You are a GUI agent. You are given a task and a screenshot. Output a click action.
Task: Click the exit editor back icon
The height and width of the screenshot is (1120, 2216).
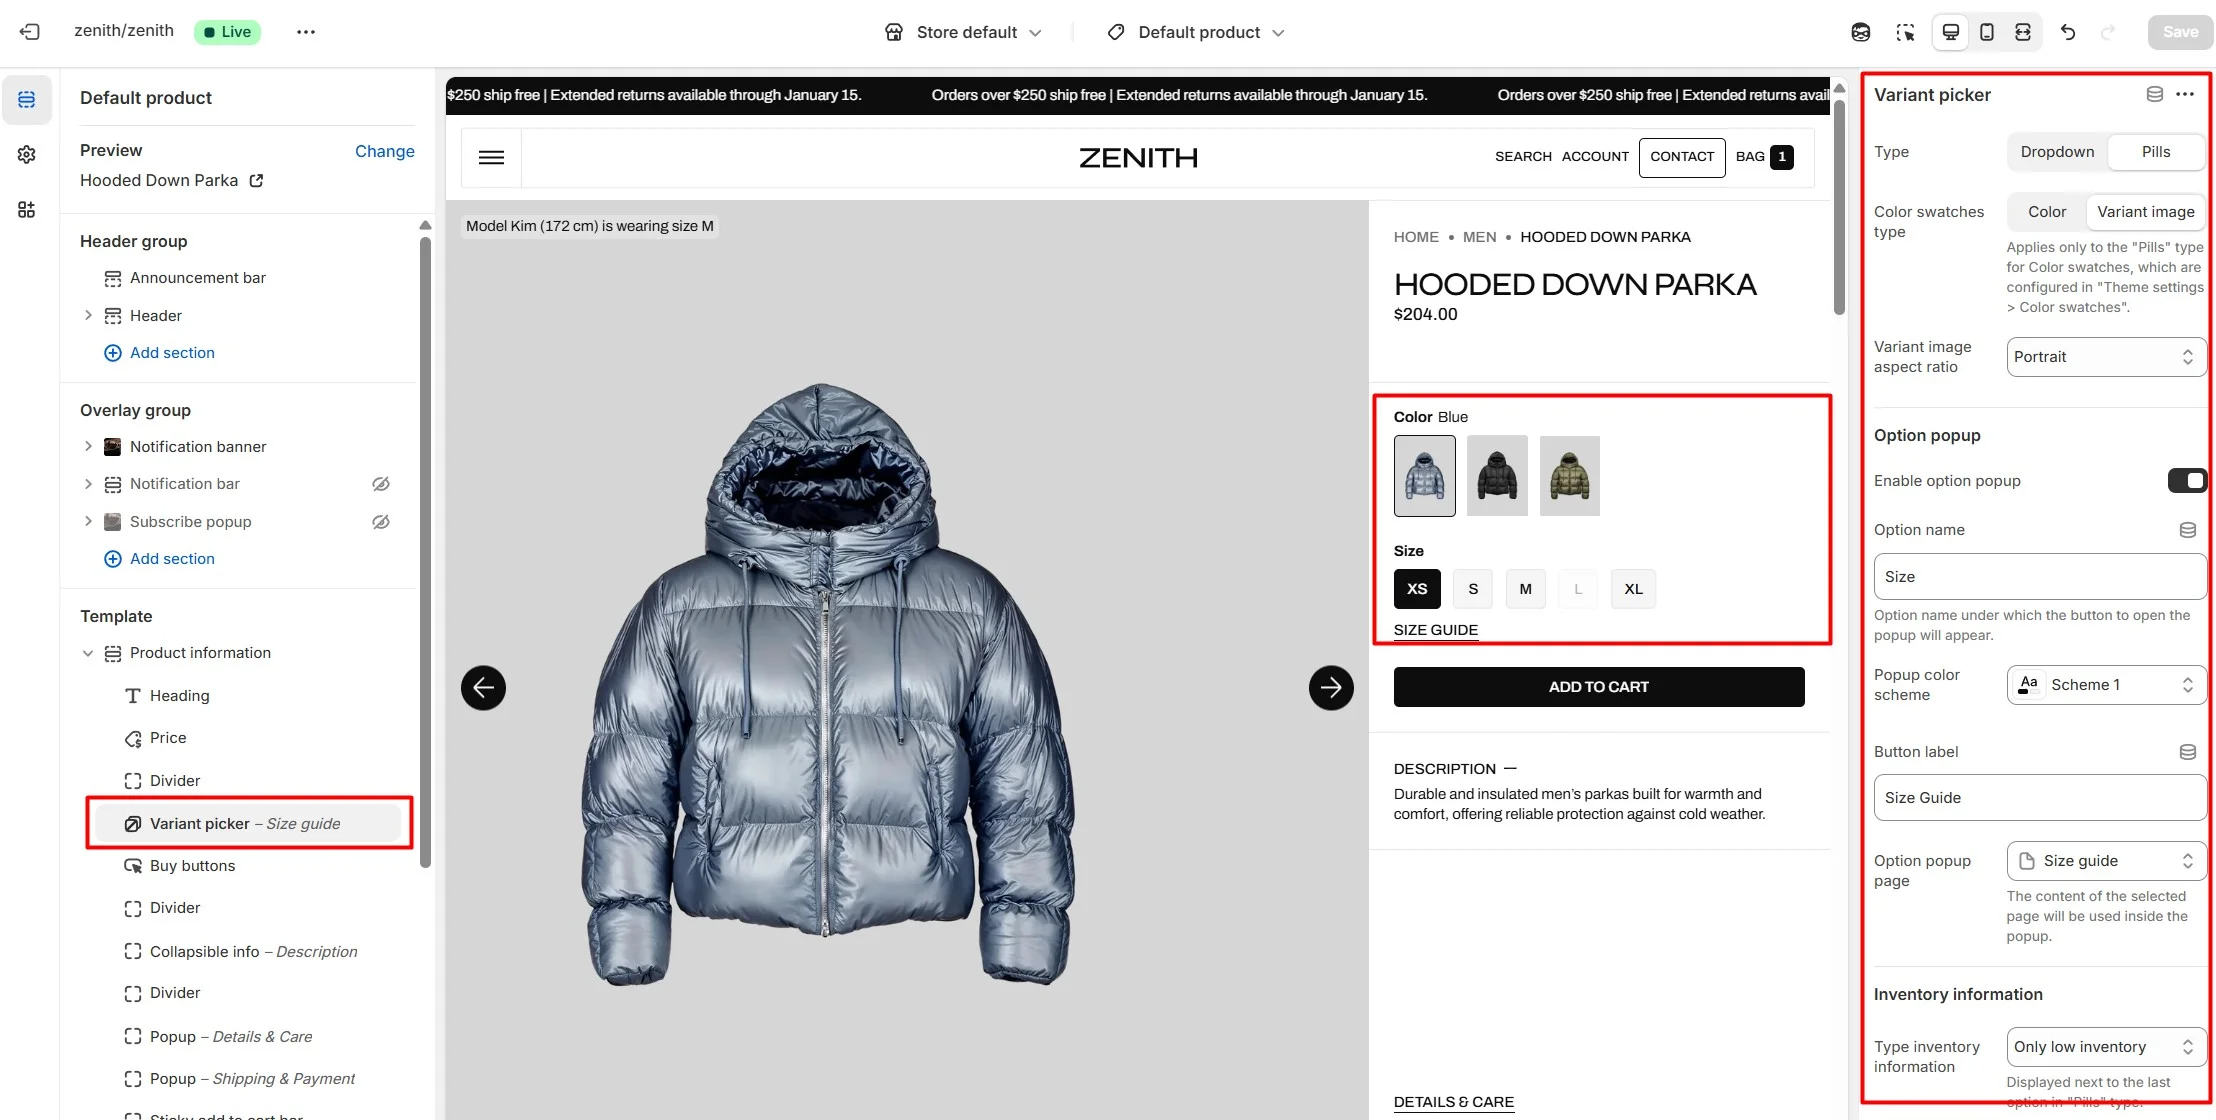30,32
